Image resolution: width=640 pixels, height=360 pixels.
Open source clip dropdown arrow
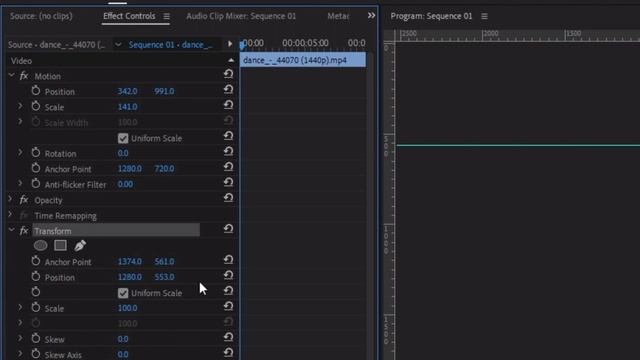pos(118,44)
